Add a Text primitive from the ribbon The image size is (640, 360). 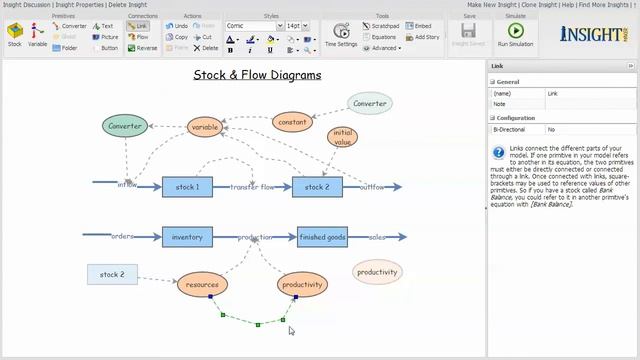click(x=103, y=26)
